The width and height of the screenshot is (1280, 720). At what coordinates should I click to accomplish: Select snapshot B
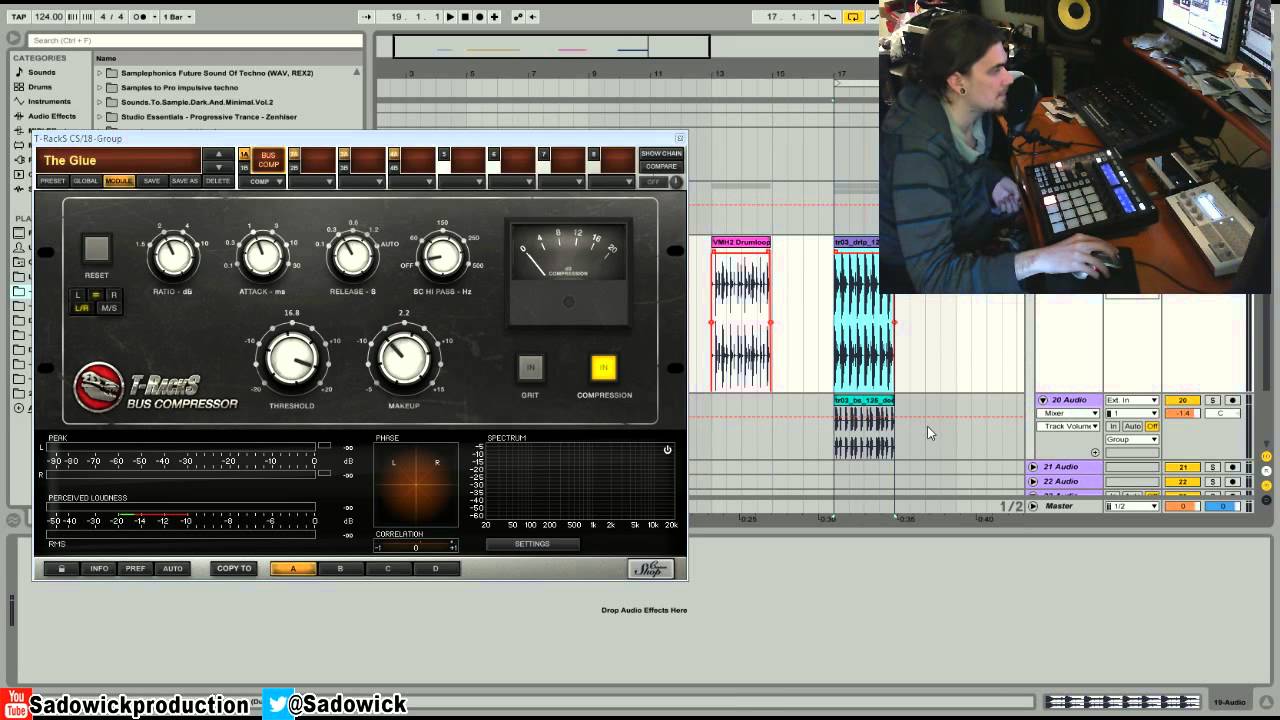click(340, 569)
